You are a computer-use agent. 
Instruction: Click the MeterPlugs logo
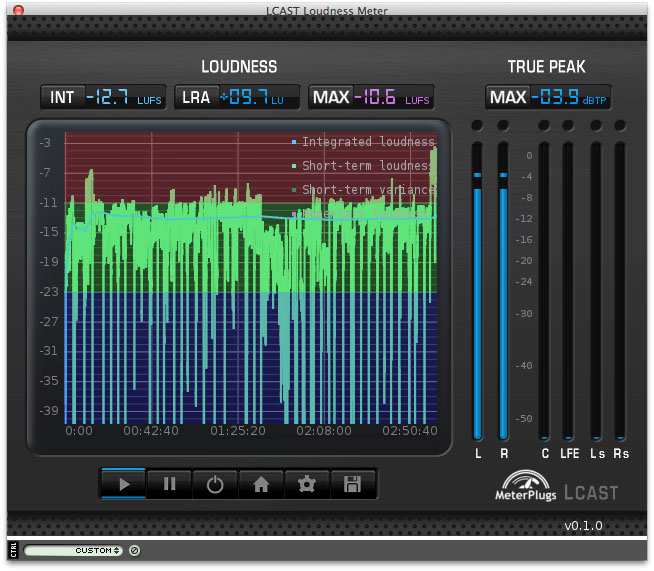[x=526, y=485]
